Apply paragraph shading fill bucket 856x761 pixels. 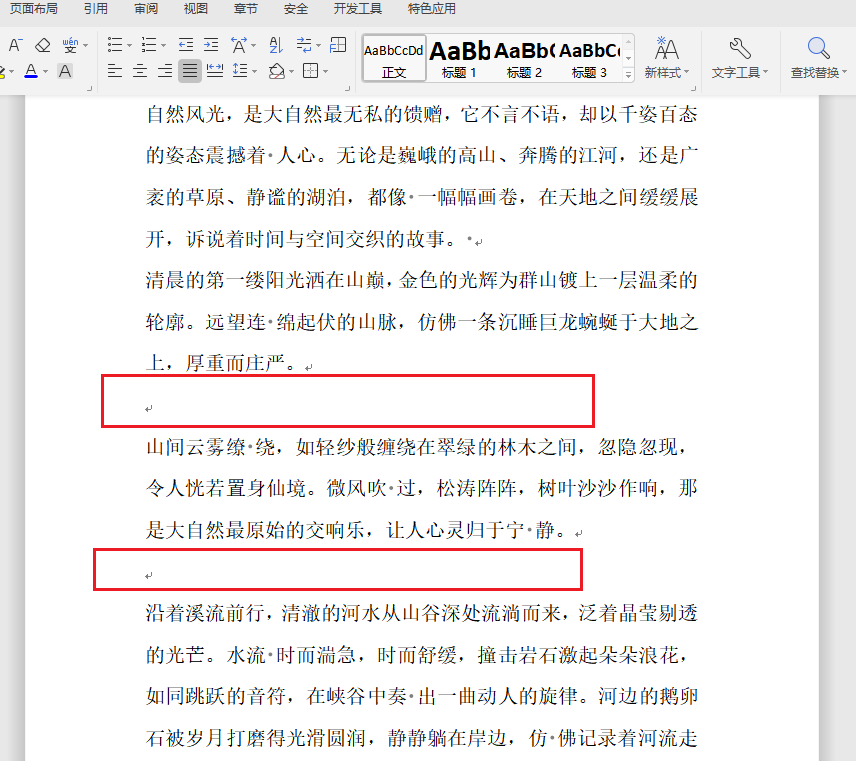(x=277, y=71)
